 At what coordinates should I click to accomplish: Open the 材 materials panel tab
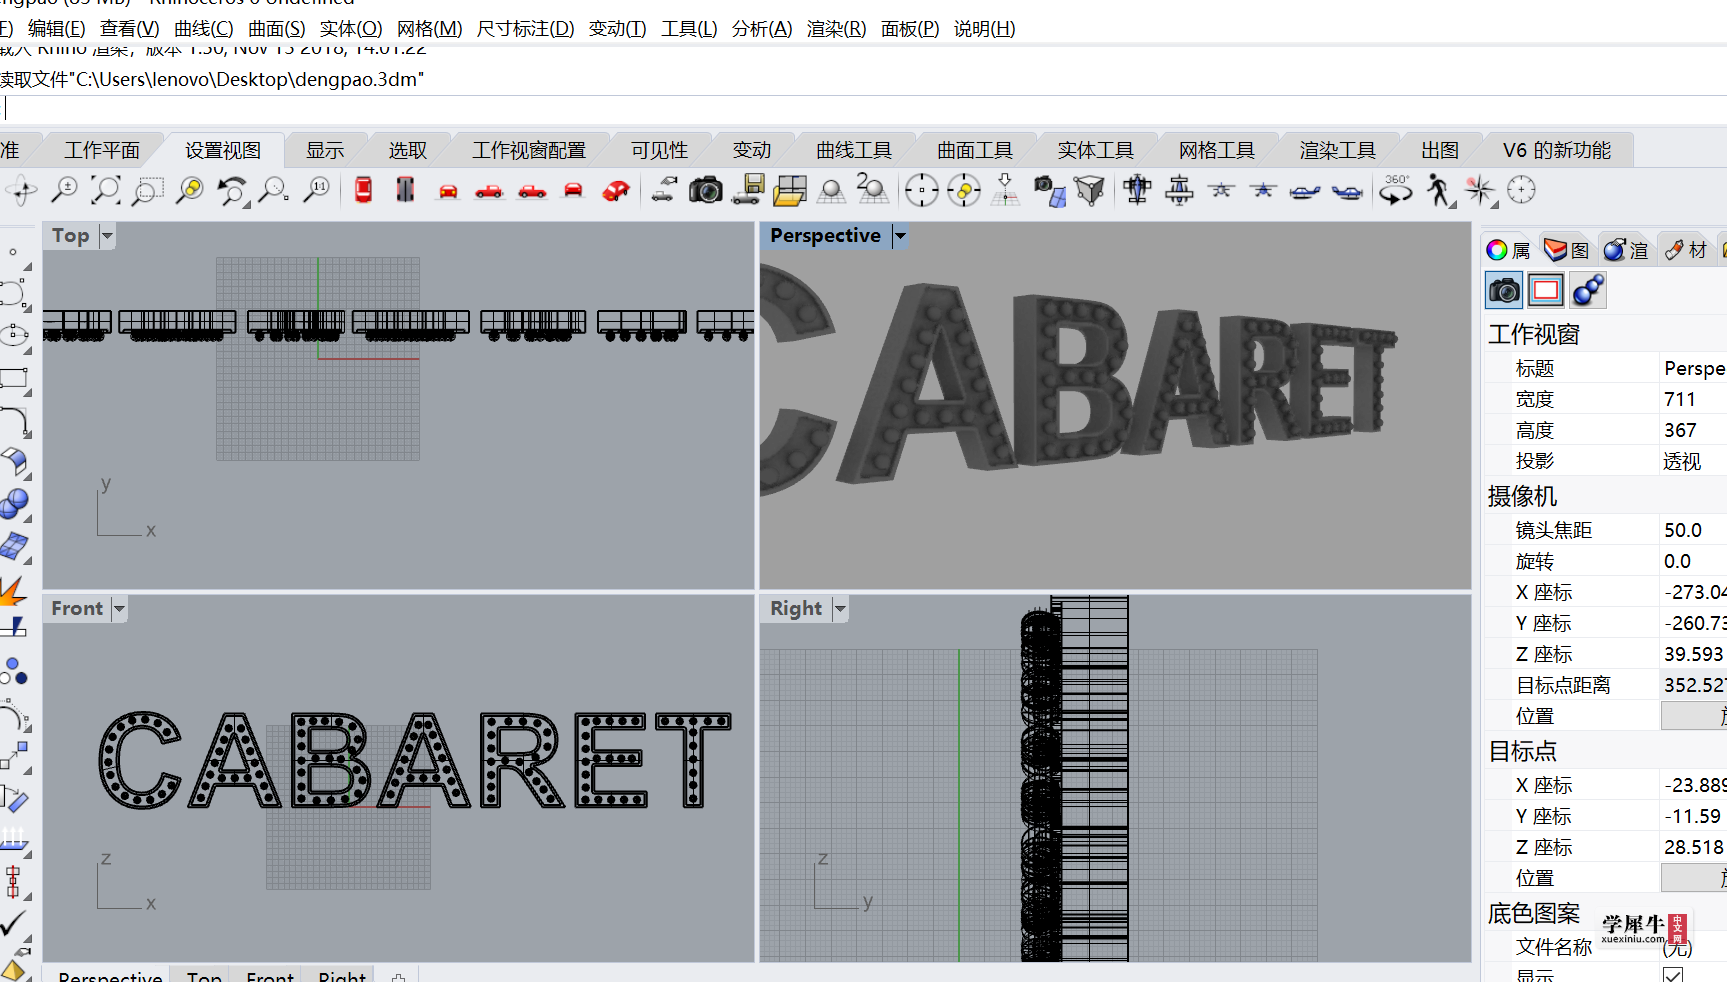(x=1686, y=250)
